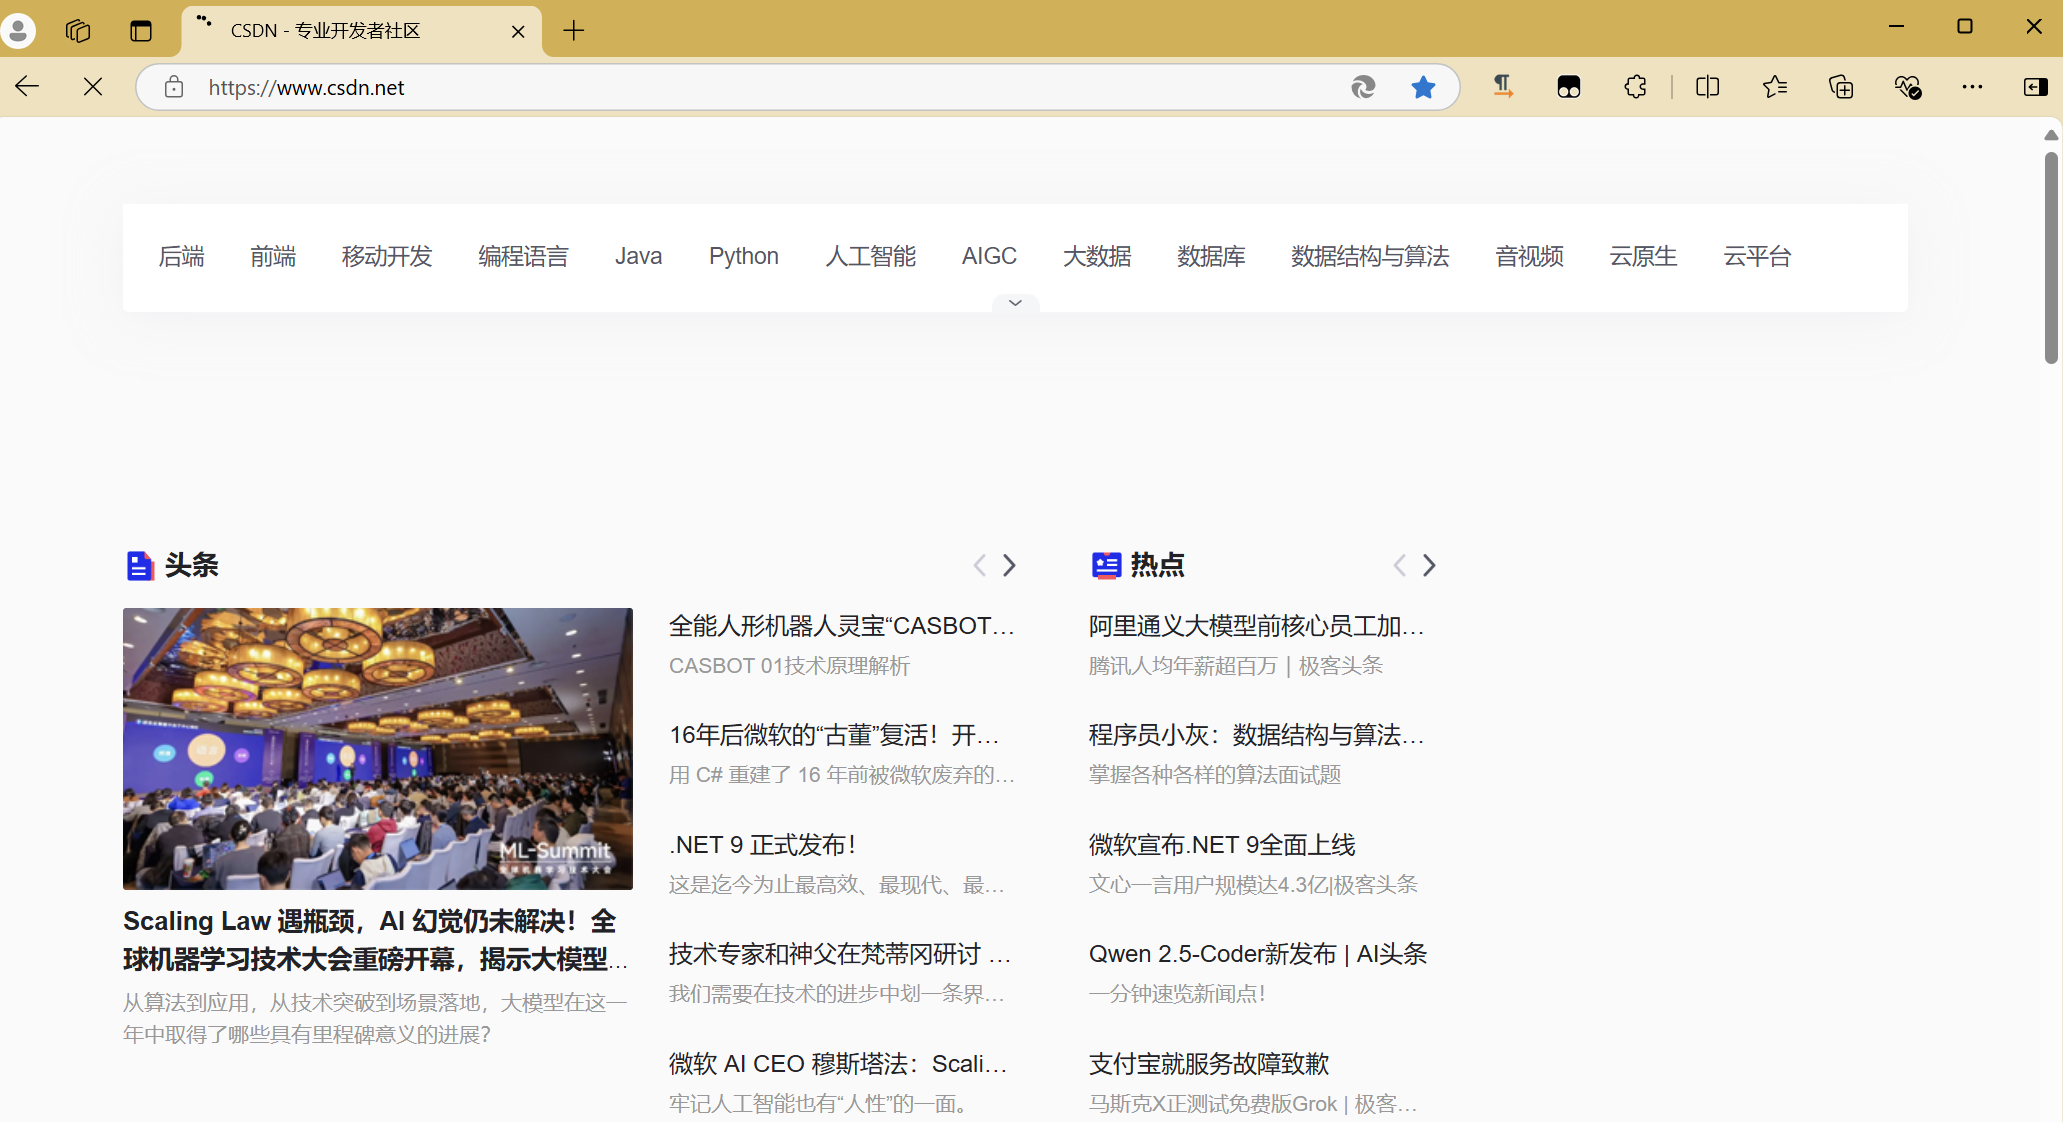Open the browser Extensions puzzle icon
The height and width of the screenshot is (1122, 2063).
click(1635, 88)
